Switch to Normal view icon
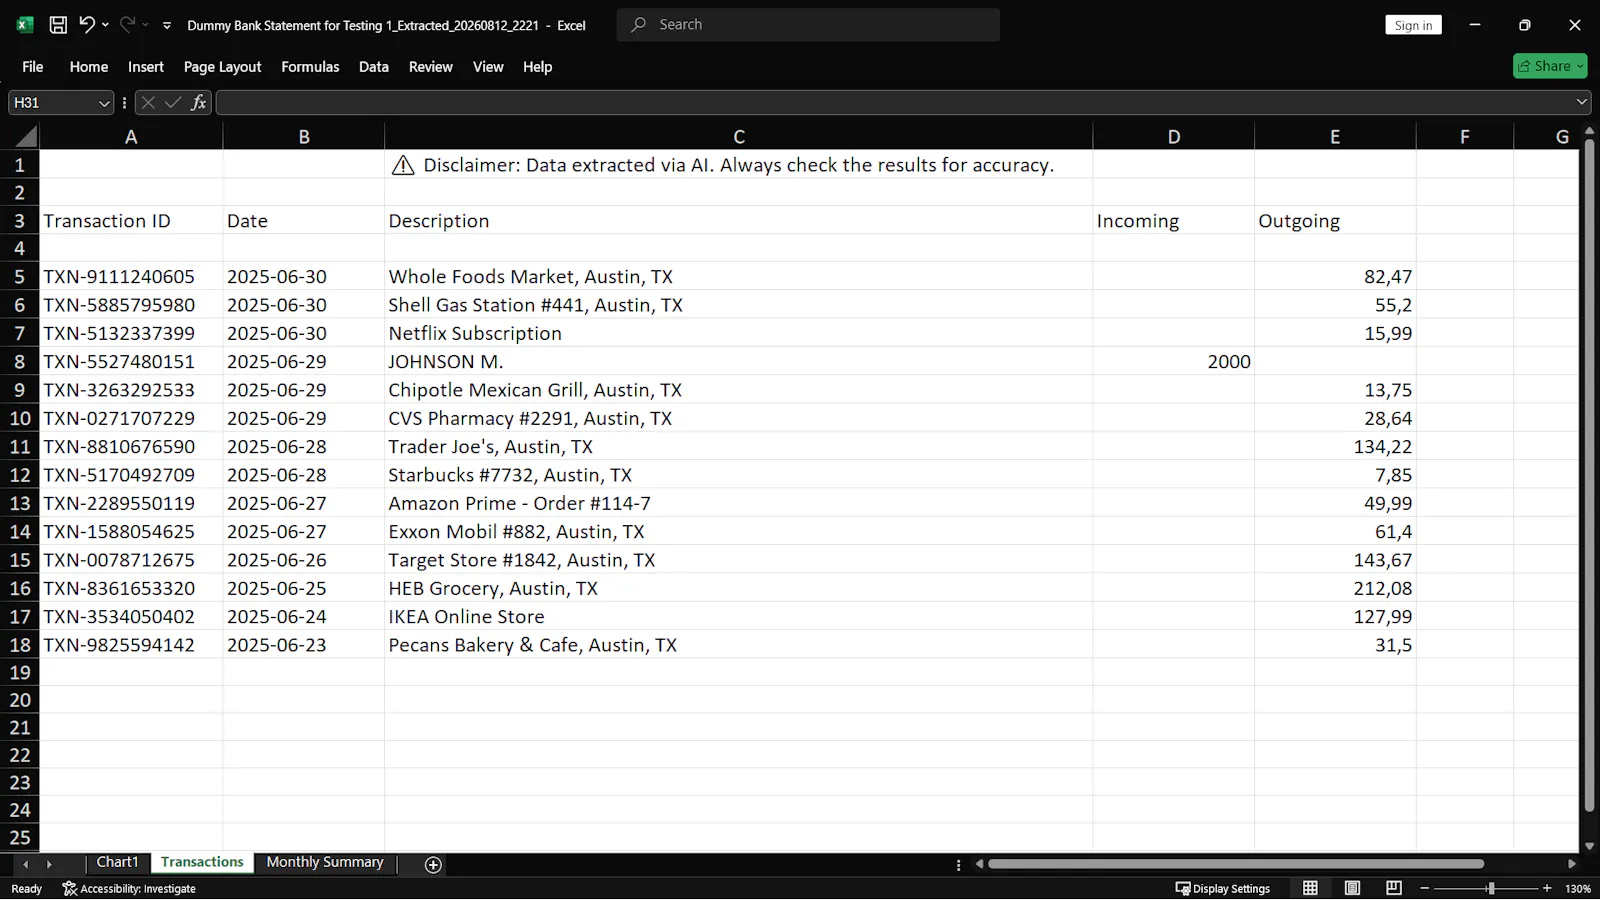Image resolution: width=1600 pixels, height=900 pixels. [1310, 888]
